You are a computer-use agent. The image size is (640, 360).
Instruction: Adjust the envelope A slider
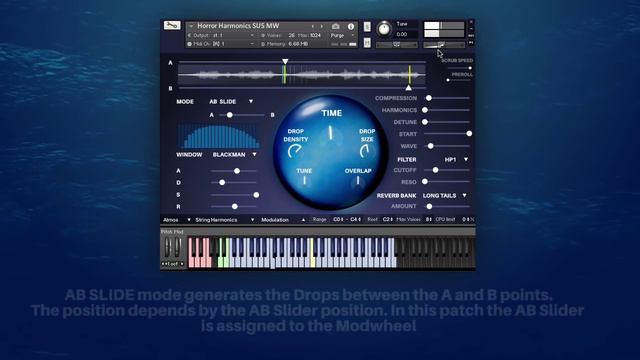(233, 171)
